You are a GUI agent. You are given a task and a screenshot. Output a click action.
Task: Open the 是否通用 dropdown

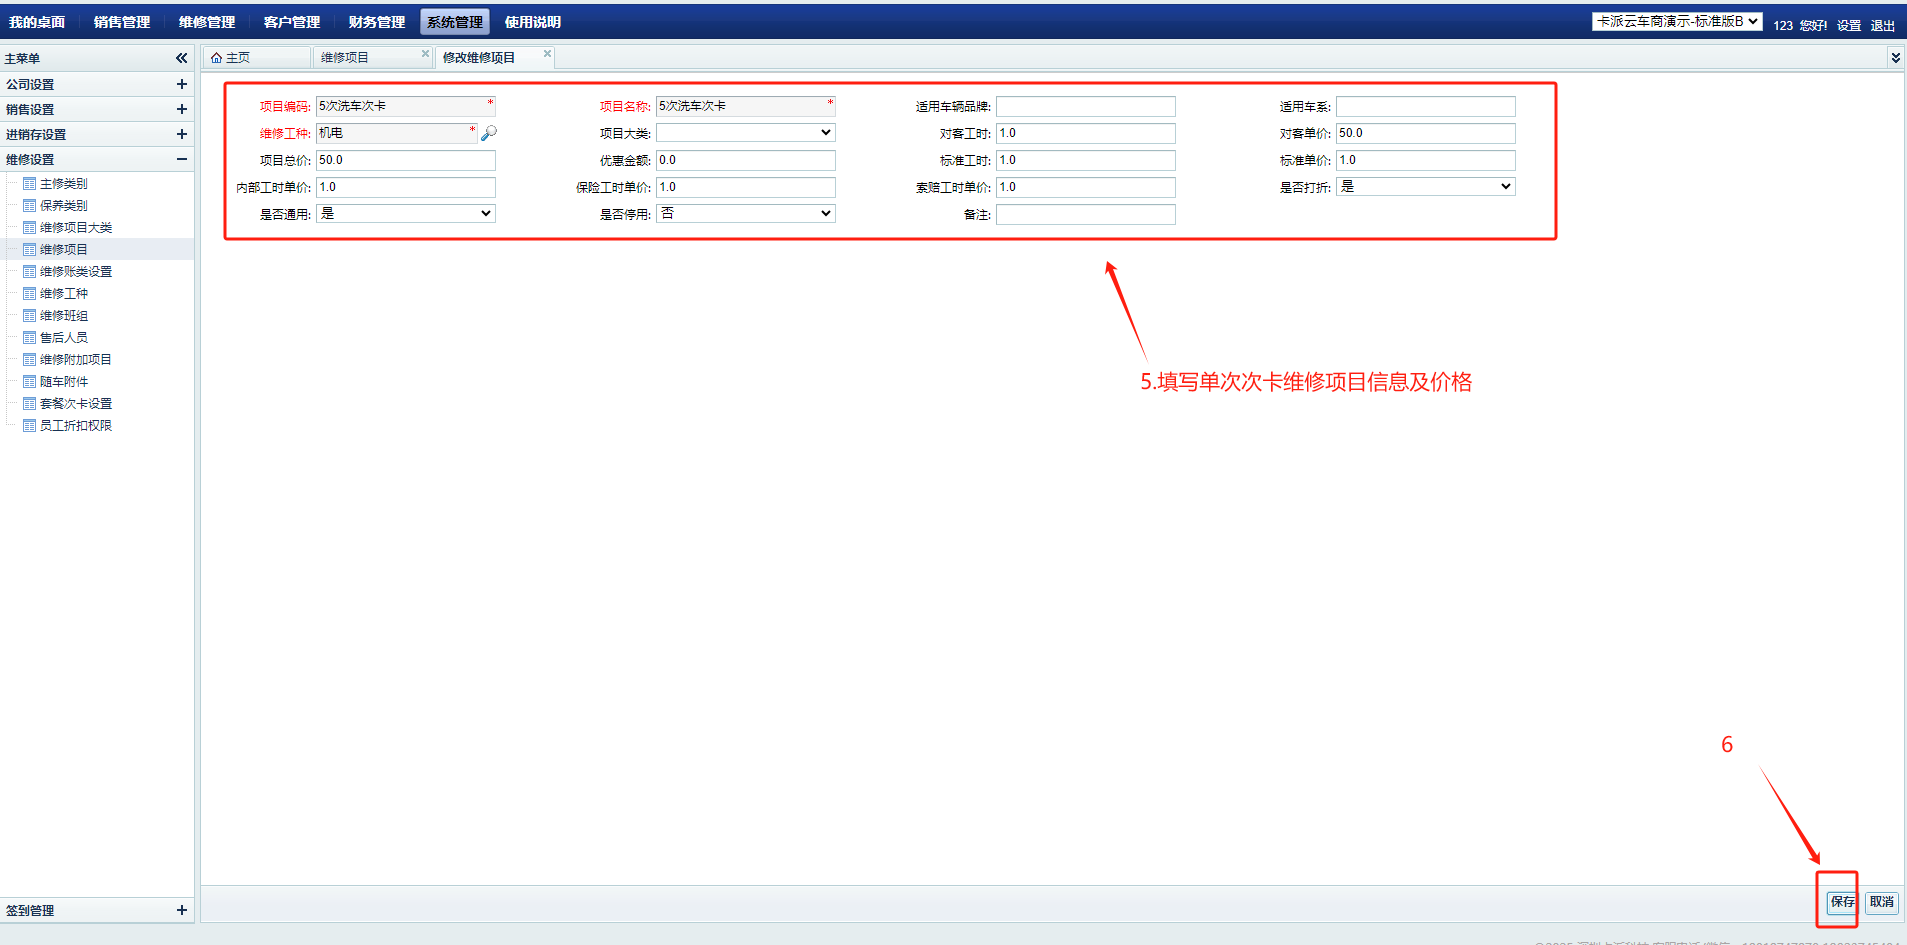click(x=405, y=214)
